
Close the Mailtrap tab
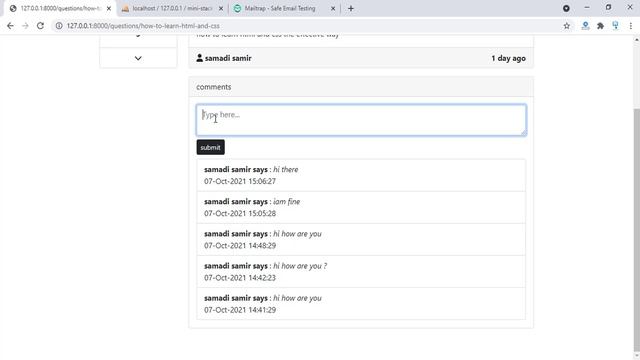[x=333, y=8]
